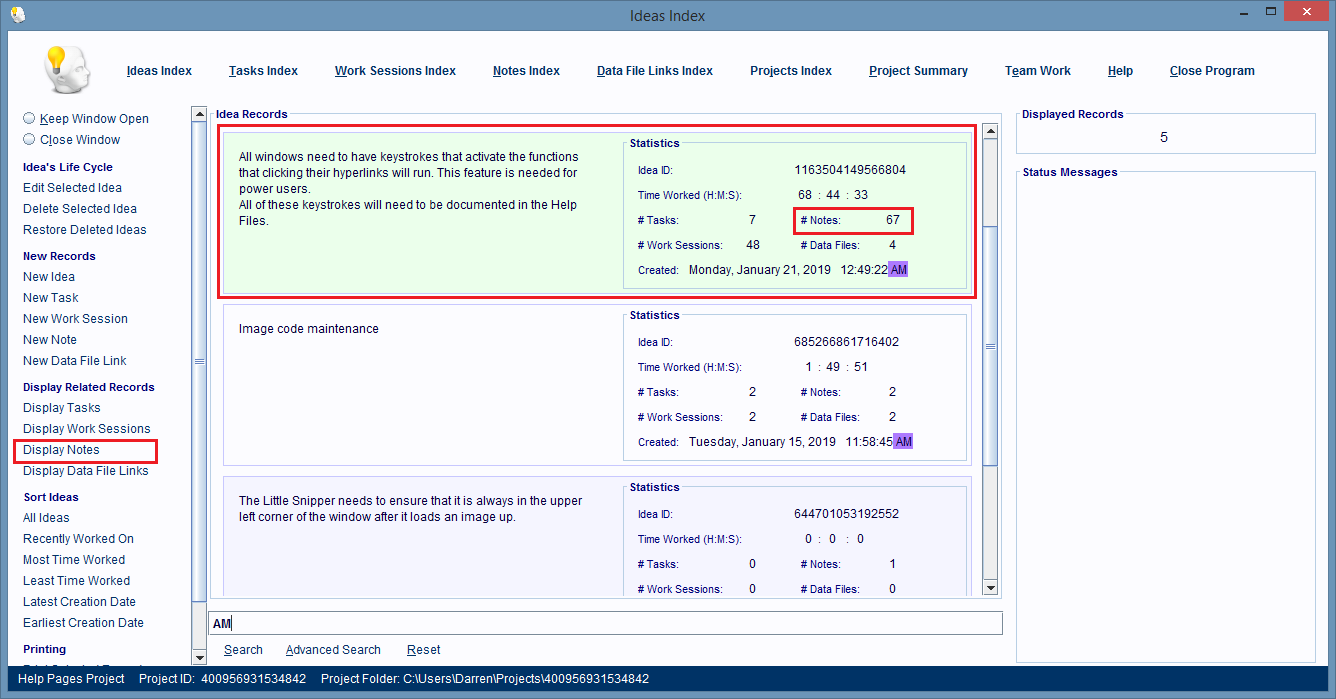Click Reset to clear the search
The image size is (1336, 699).
423,650
